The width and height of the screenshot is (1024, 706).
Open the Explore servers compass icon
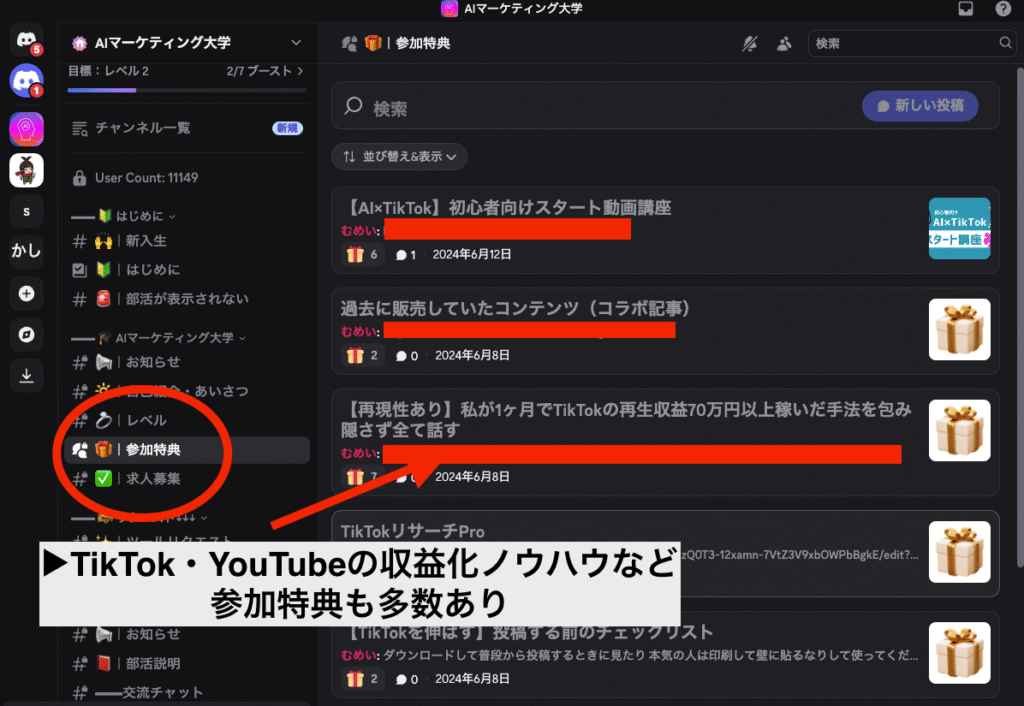(26, 334)
